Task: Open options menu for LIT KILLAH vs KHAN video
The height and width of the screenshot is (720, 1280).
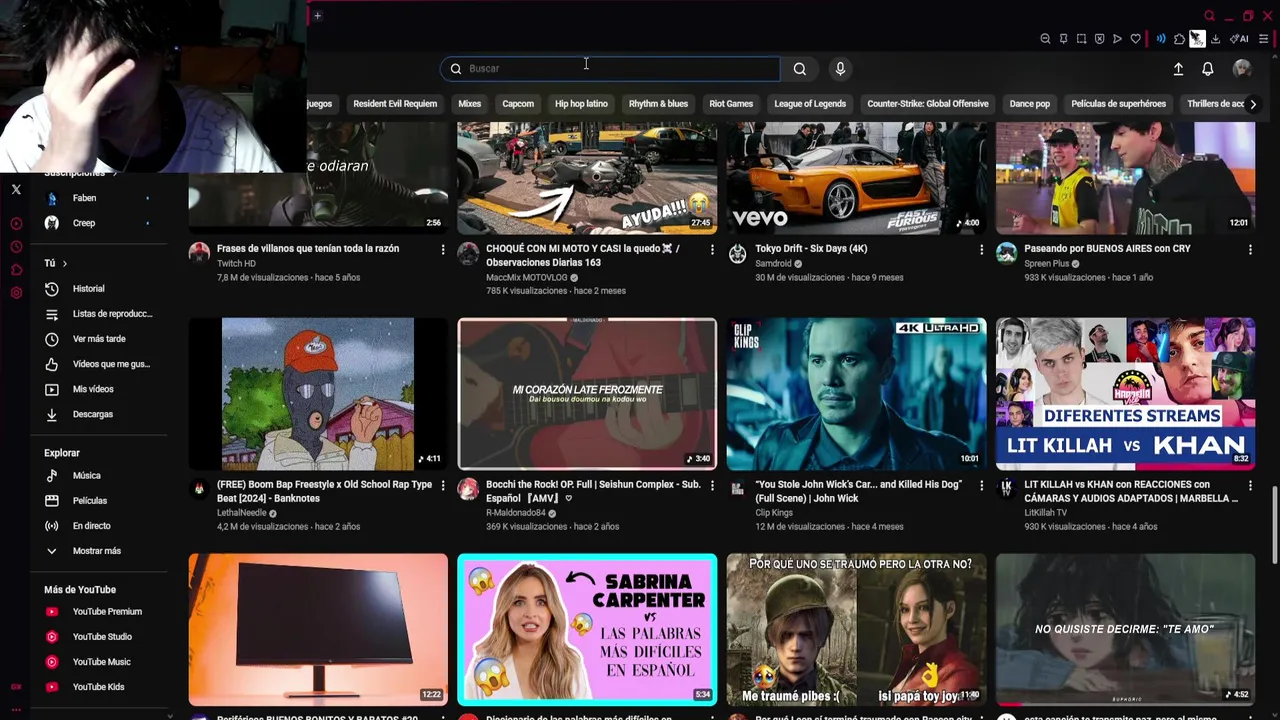Action: pyautogui.click(x=1250, y=485)
